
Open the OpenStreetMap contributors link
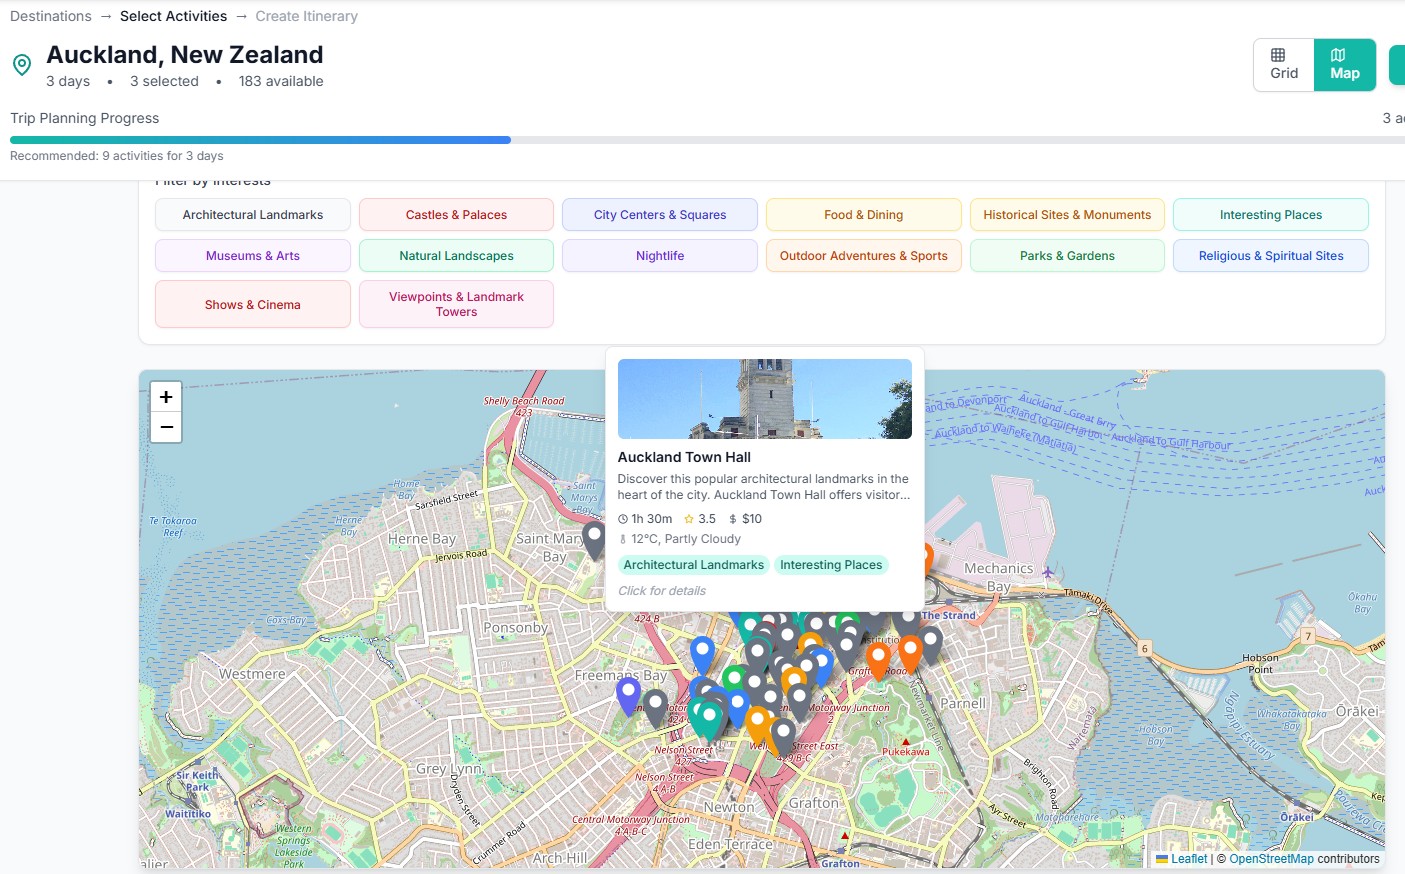click(x=1271, y=859)
